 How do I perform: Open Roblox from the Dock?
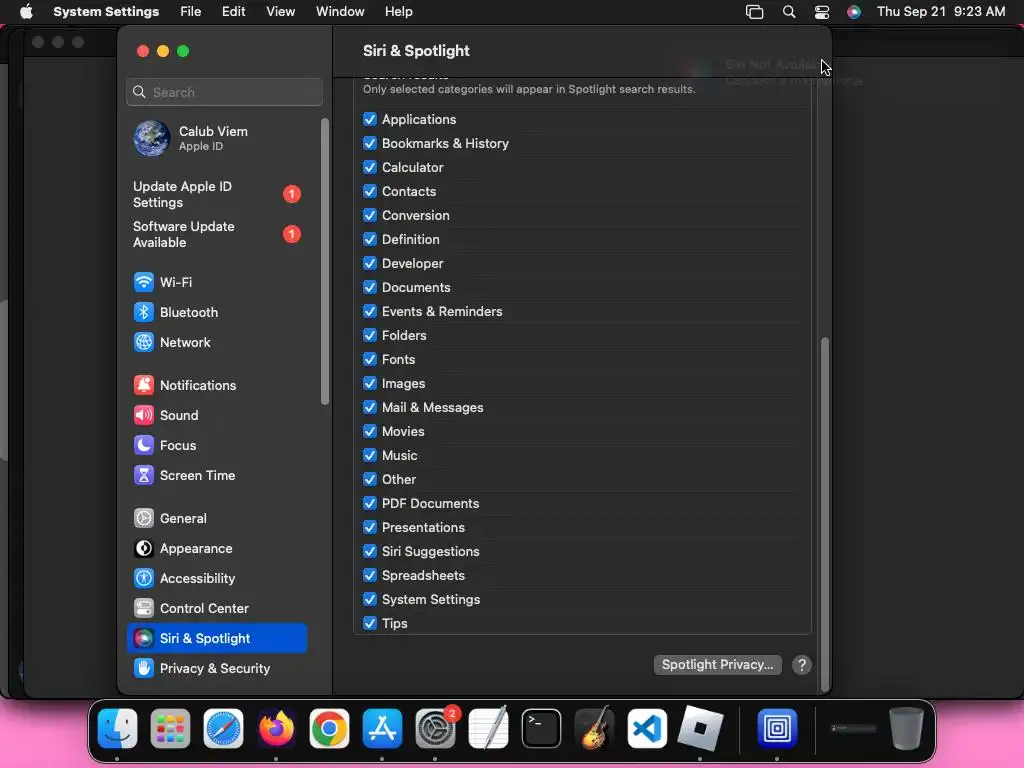[x=700, y=728]
